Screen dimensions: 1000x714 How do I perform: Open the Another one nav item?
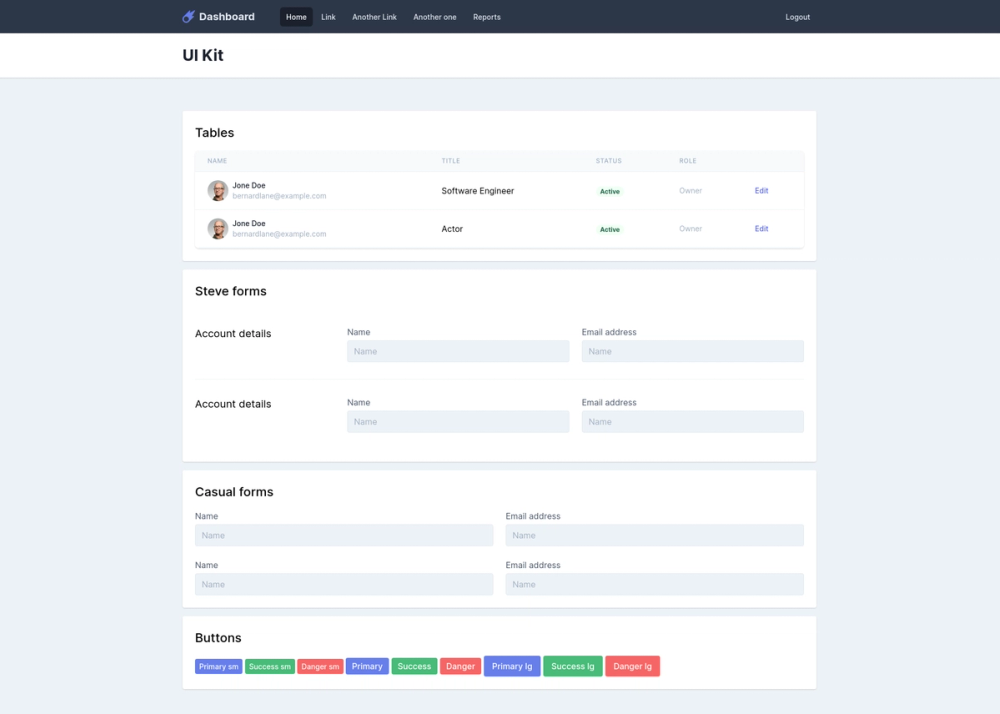pyautogui.click(x=435, y=17)
